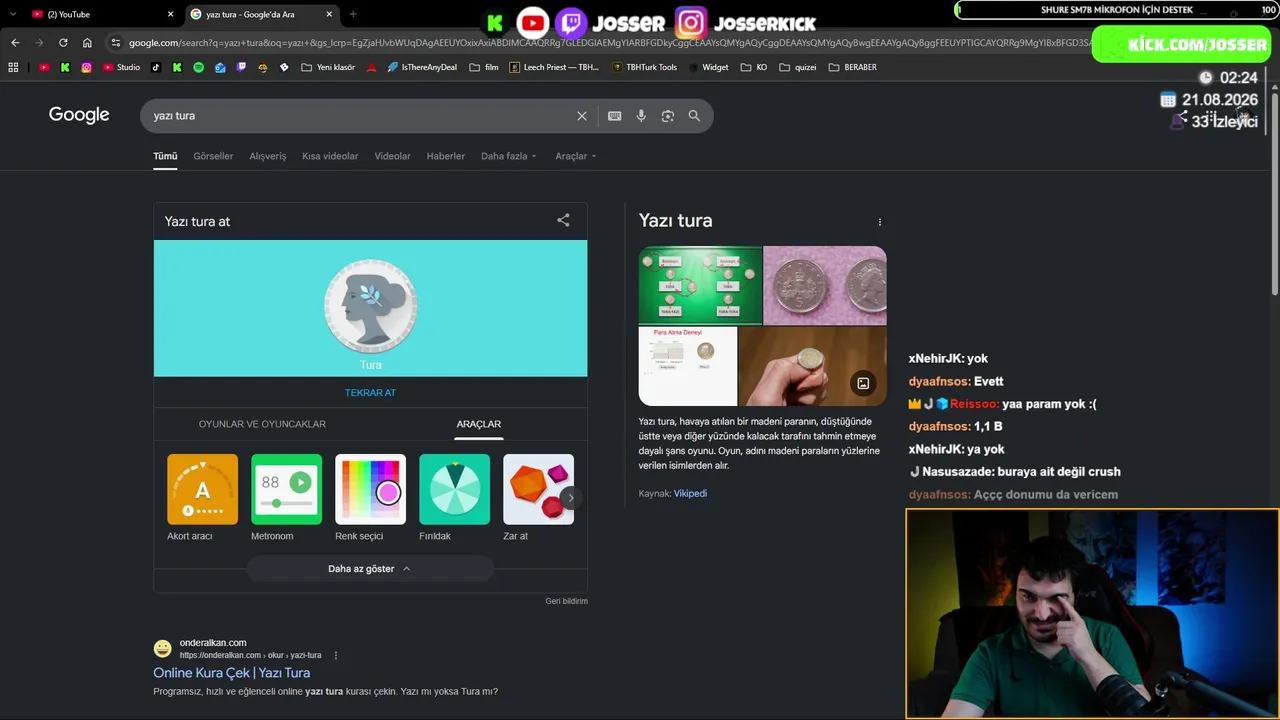Clear the search box with the X icon
Image resolution: width=1280 pixels, height=720 pixels.
pos(582,116)
